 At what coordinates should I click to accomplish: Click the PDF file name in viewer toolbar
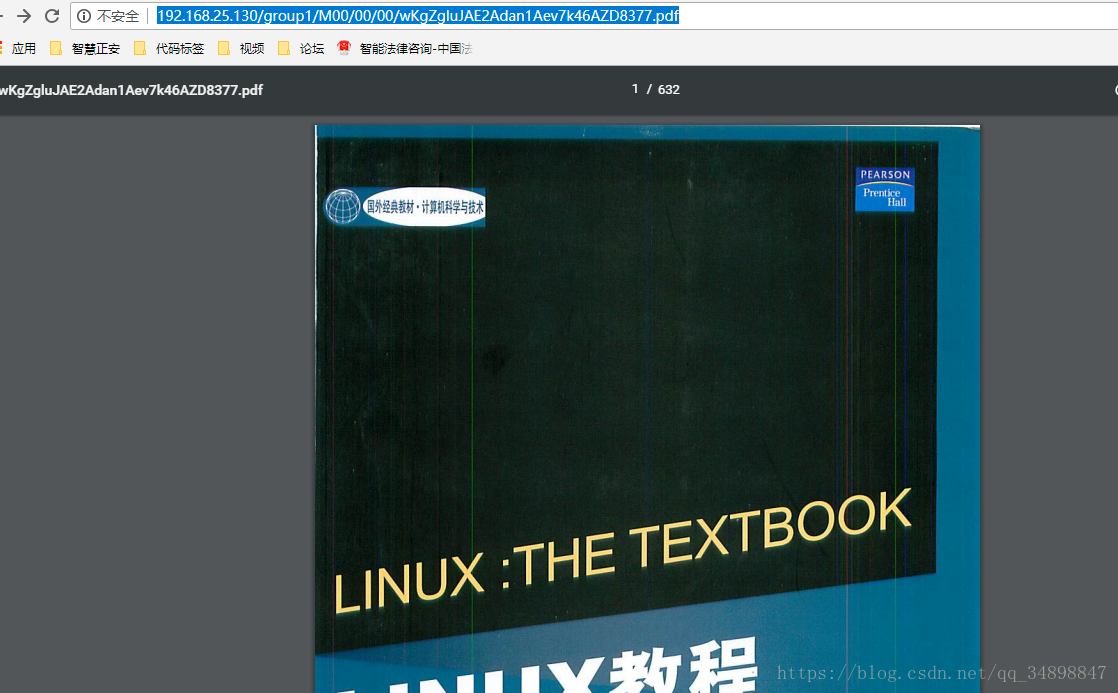pyautogui.click(x=131, y=90)
